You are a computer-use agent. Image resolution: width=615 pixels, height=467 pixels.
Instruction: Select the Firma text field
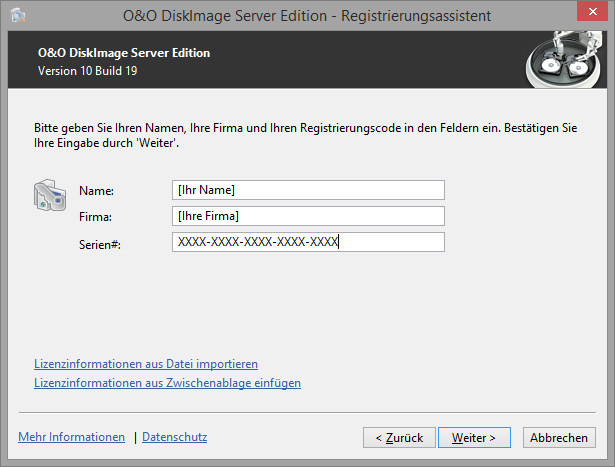point(308,216)
